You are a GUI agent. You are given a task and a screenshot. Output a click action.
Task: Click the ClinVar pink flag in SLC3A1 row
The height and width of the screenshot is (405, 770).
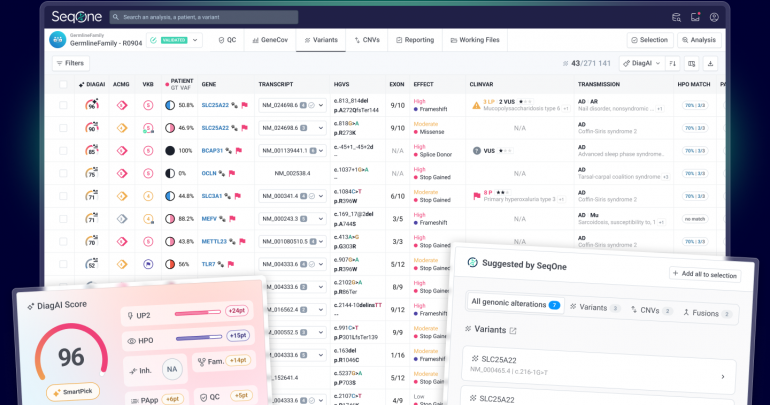pos(476,196)
